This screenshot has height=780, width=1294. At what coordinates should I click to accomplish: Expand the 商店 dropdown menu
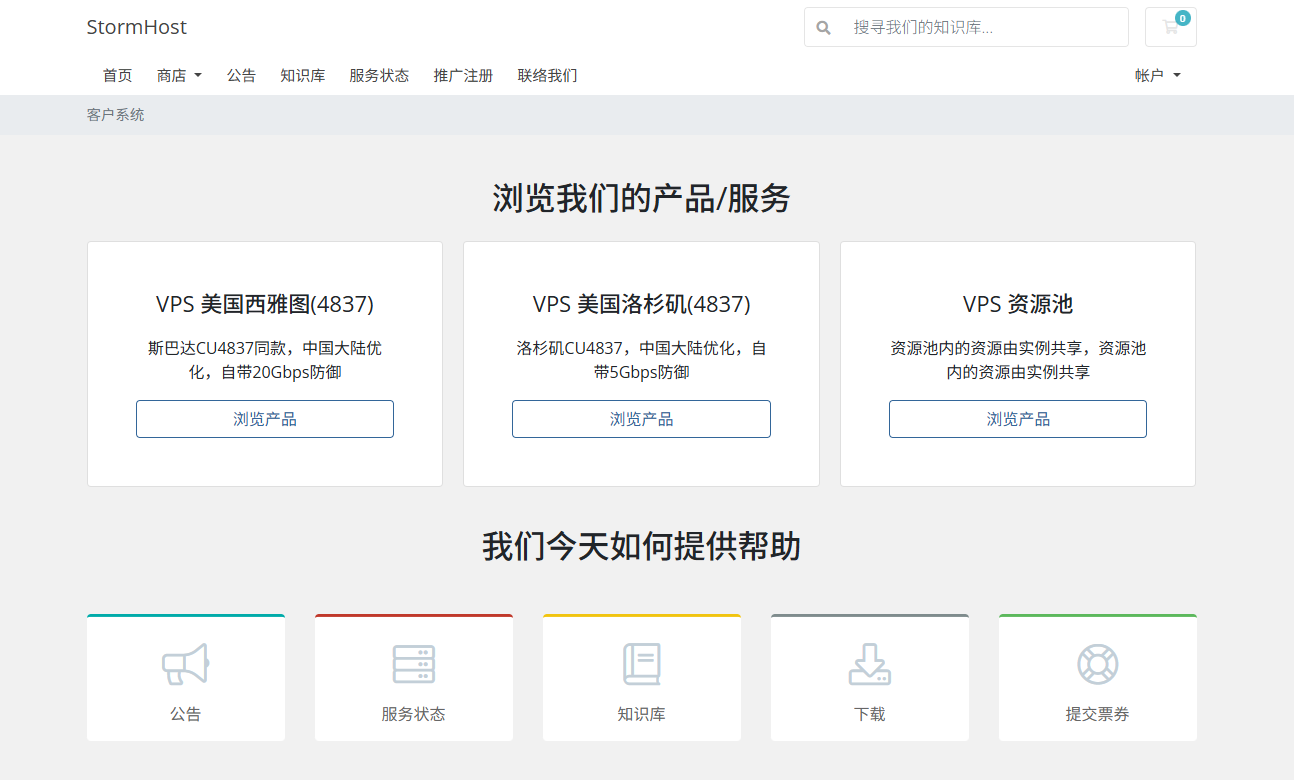tap(179, 75)
